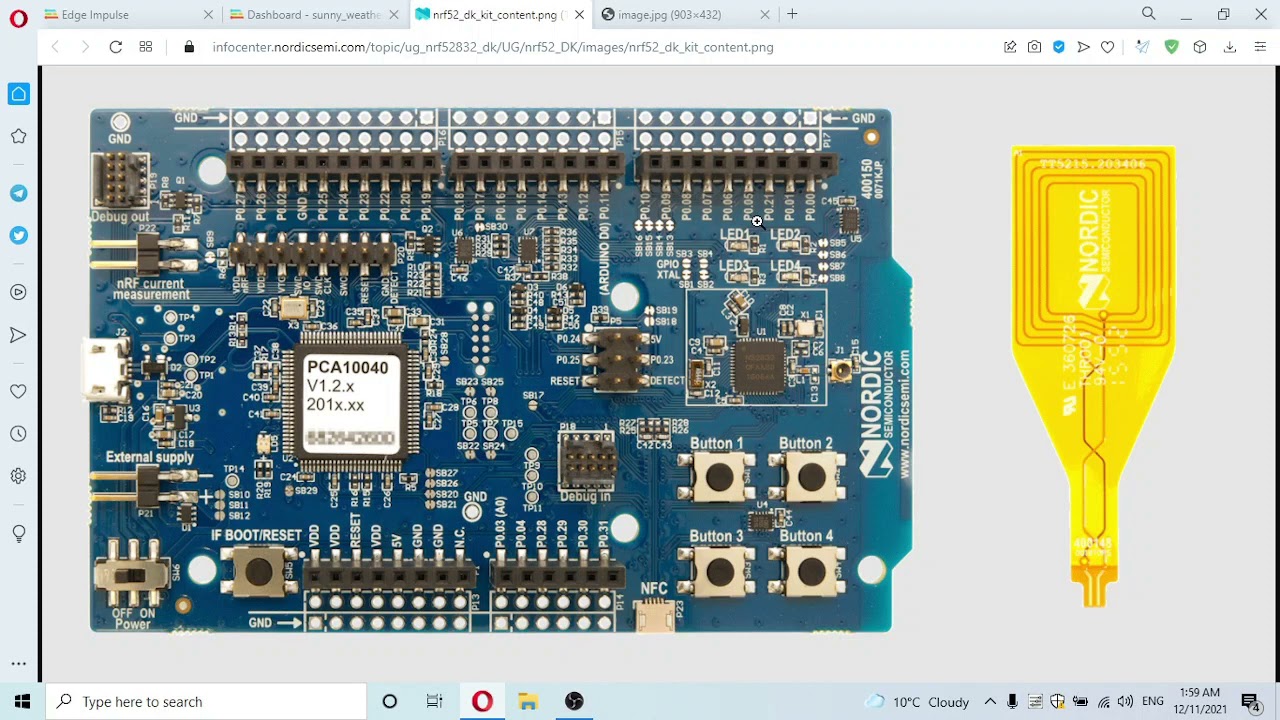Reload the current page

click(116, 47)
